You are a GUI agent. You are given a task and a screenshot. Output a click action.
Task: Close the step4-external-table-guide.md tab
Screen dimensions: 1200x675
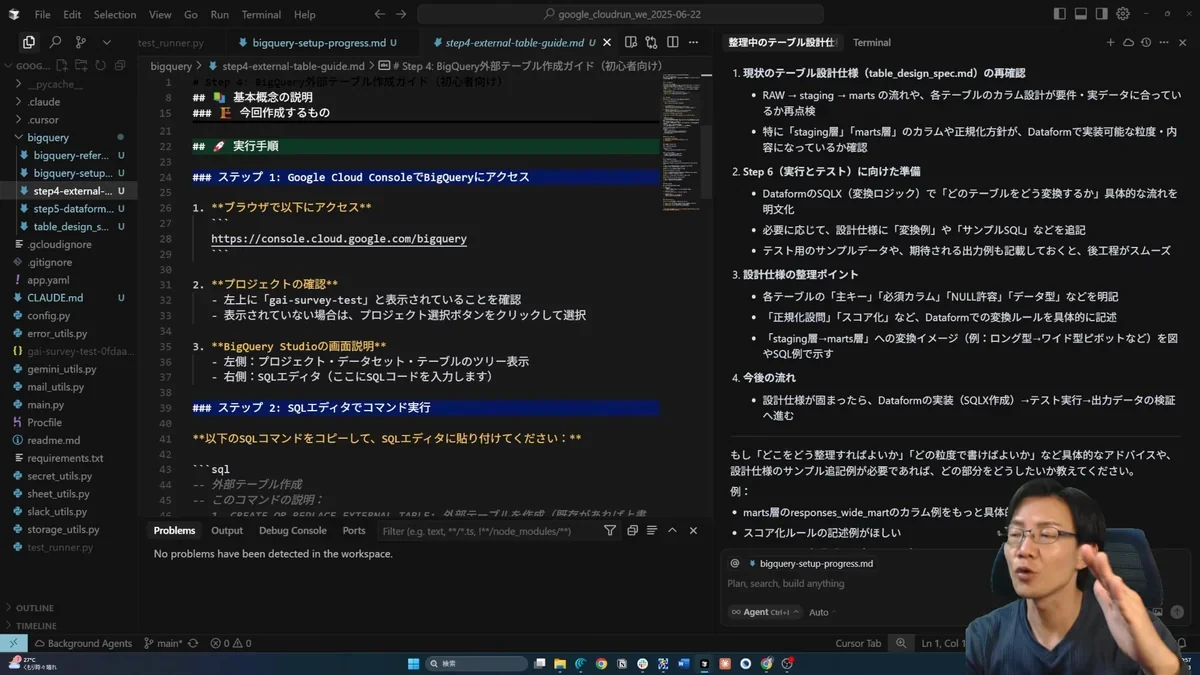pyautogui.click(x=606, y=43)
